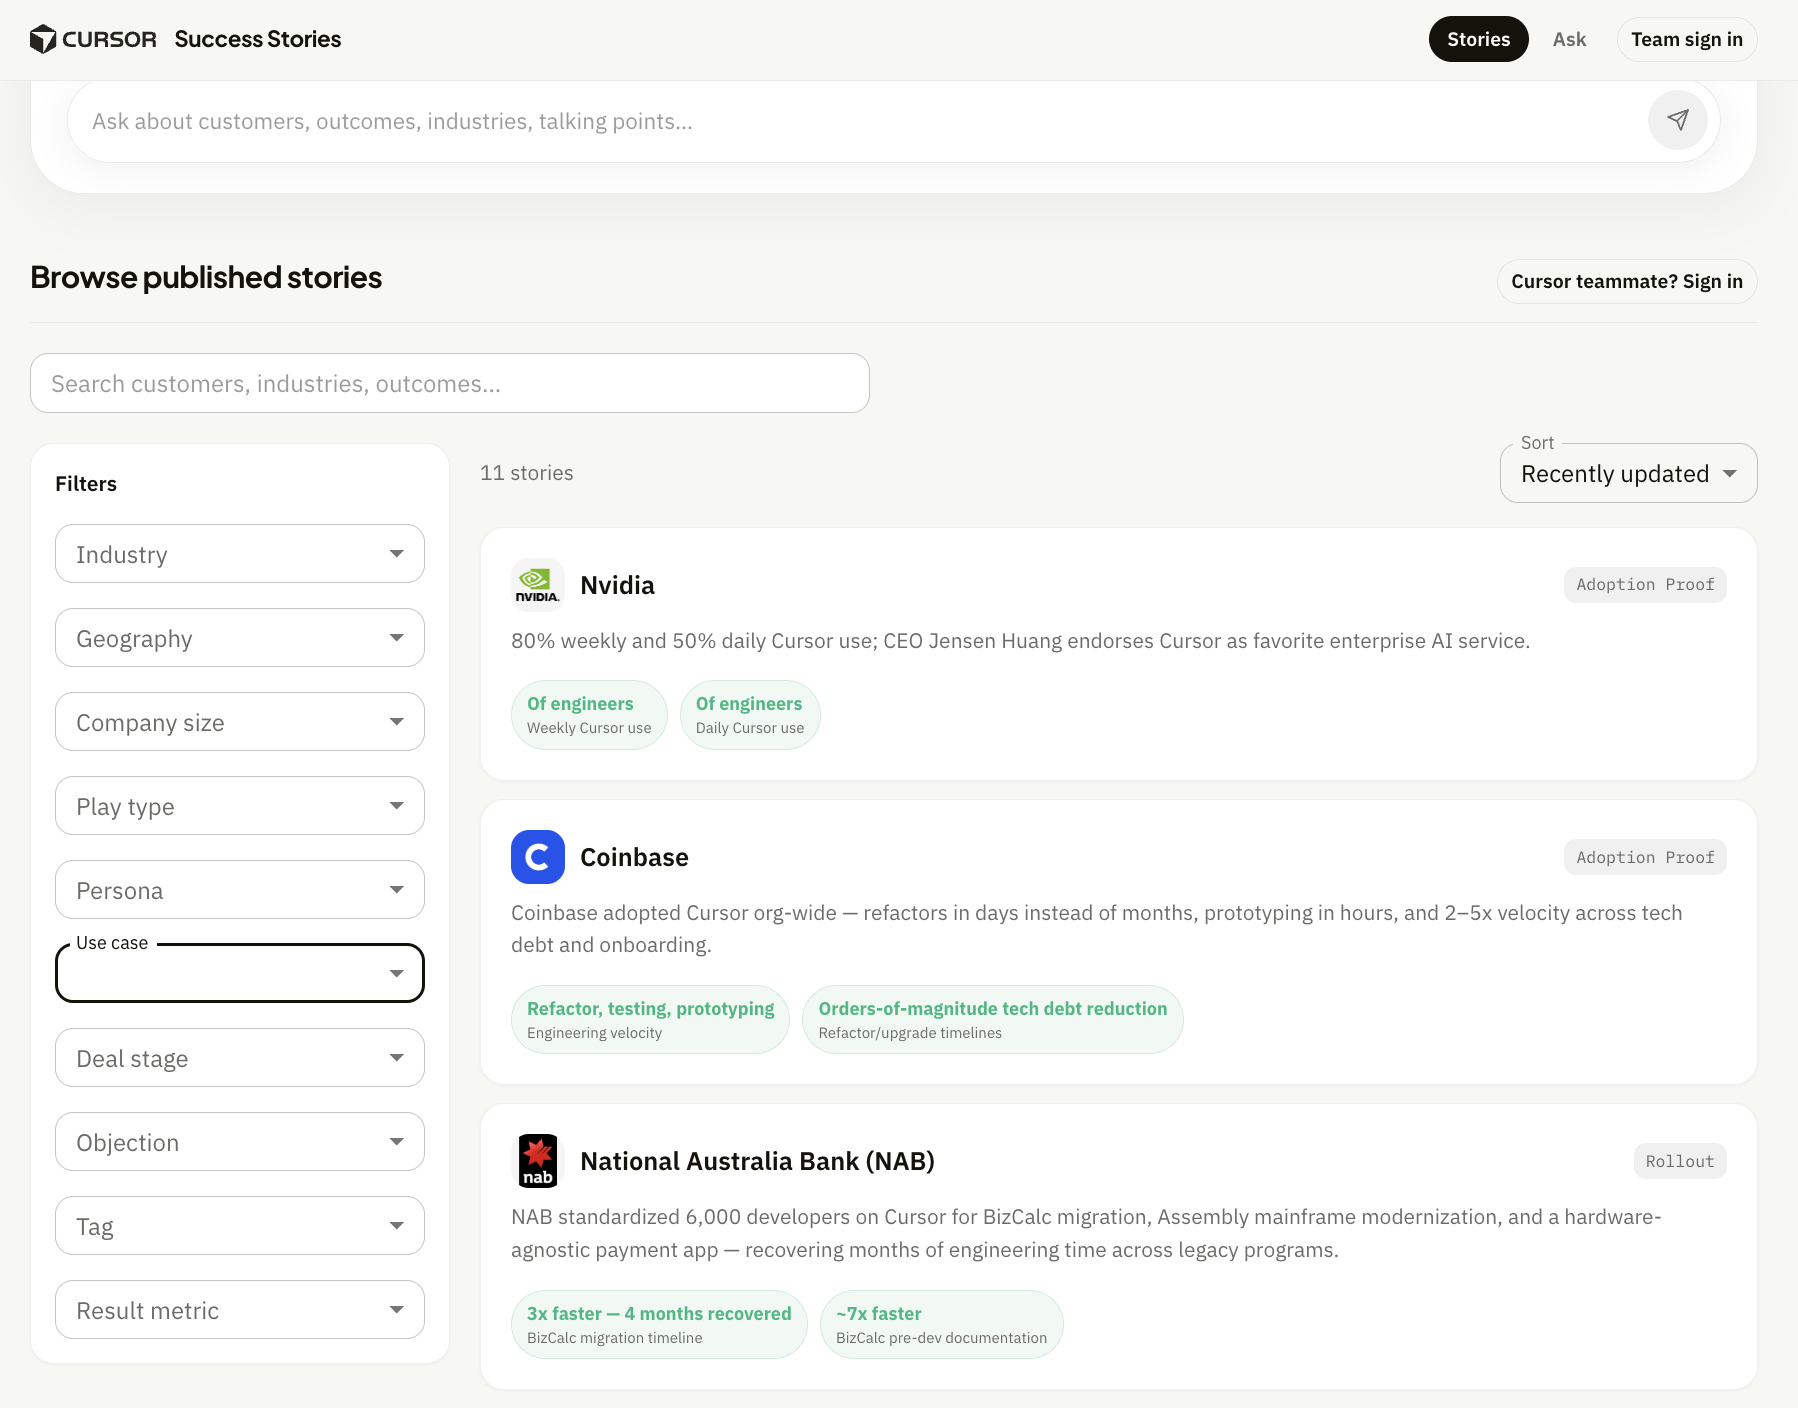Expand the Use case dropdown
This screenshot has width=1798, height=1408.
click(x=240, y=973)
